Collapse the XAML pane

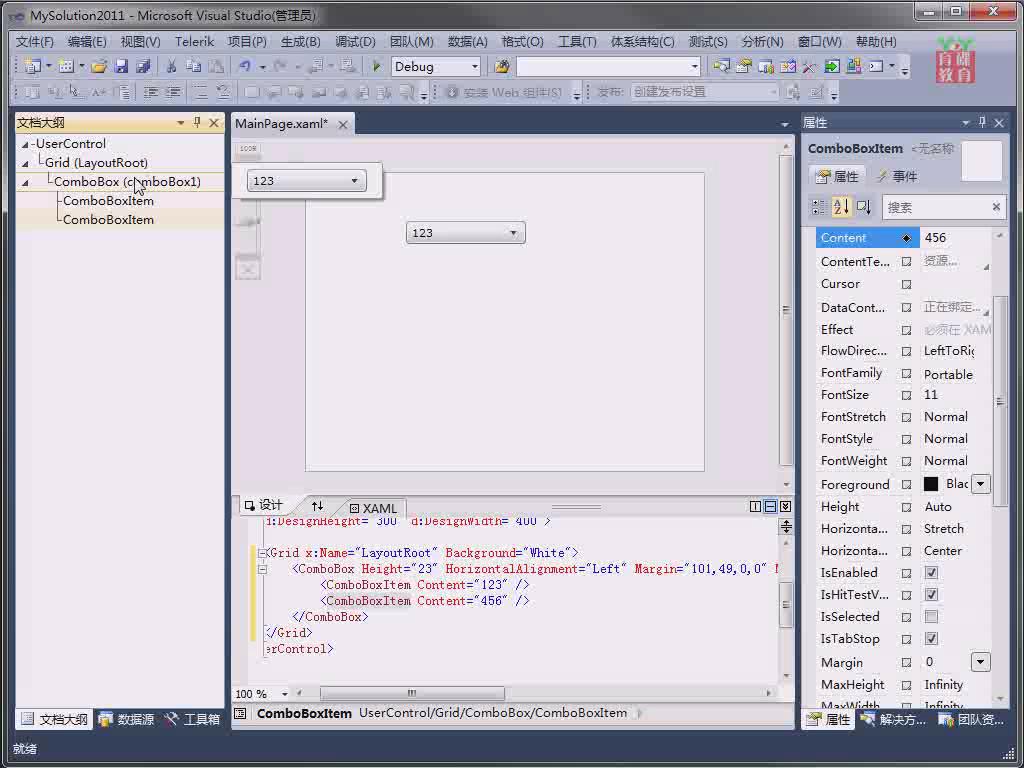(786, 506)
